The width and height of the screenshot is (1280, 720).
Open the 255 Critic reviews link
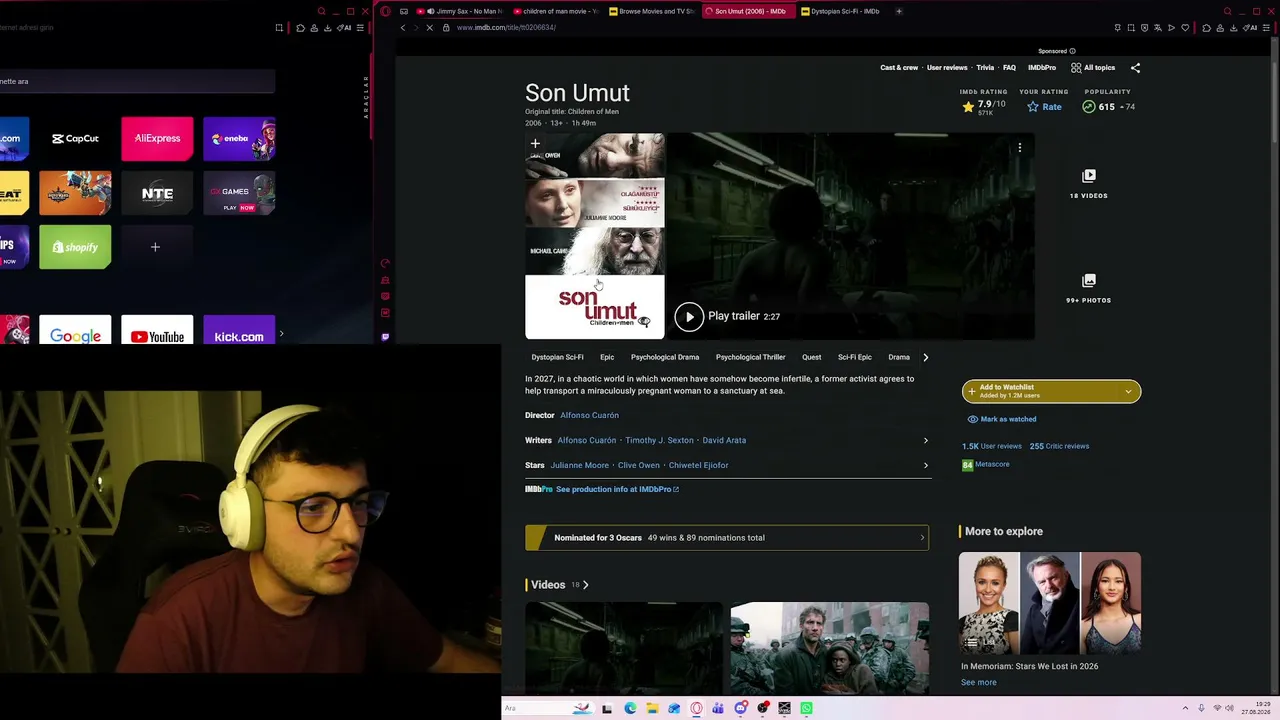pos(1059,446)
